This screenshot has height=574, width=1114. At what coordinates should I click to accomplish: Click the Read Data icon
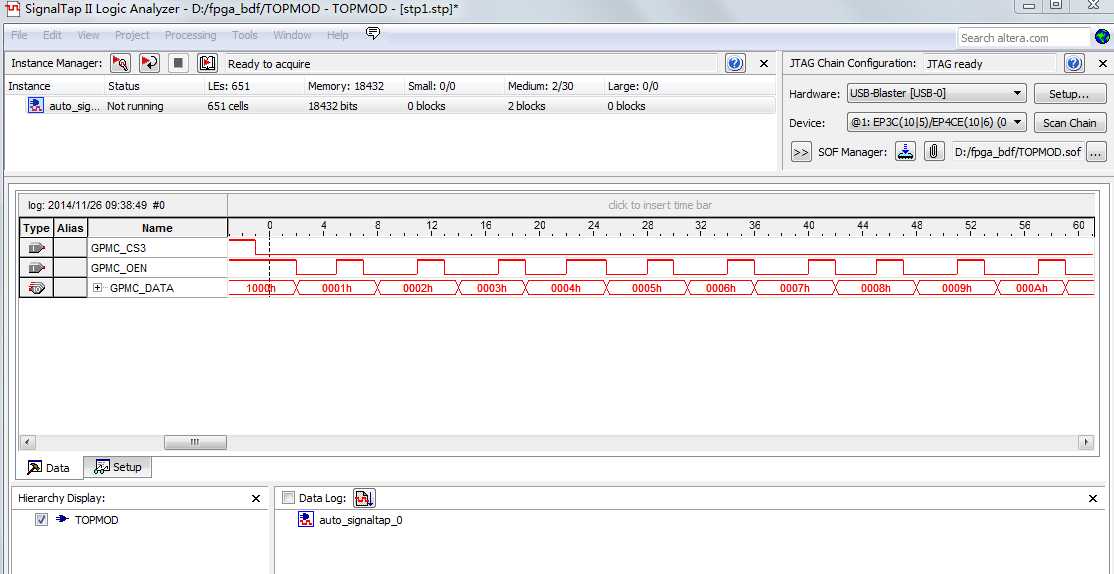pos(207,63)
